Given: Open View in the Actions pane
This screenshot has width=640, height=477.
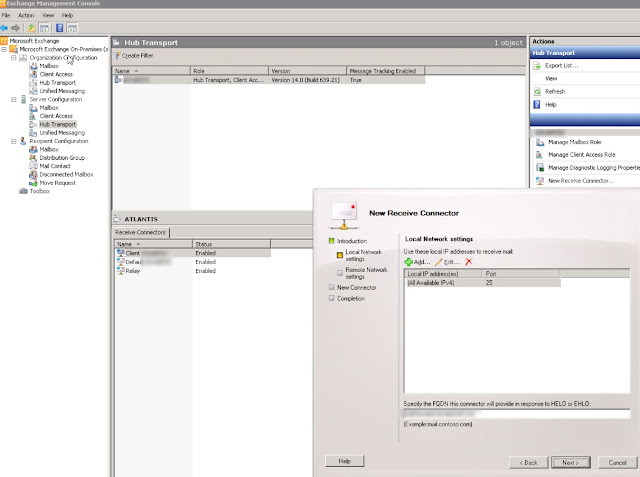Looking at the screenshot, I should click(x=551, y=78).
